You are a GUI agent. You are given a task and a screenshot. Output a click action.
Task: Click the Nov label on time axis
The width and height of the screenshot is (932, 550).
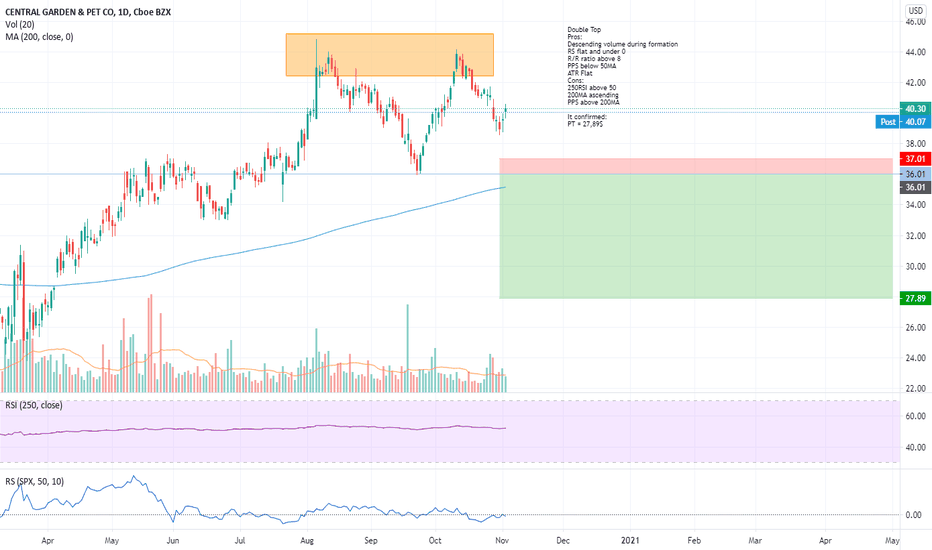tap(502, 540)
